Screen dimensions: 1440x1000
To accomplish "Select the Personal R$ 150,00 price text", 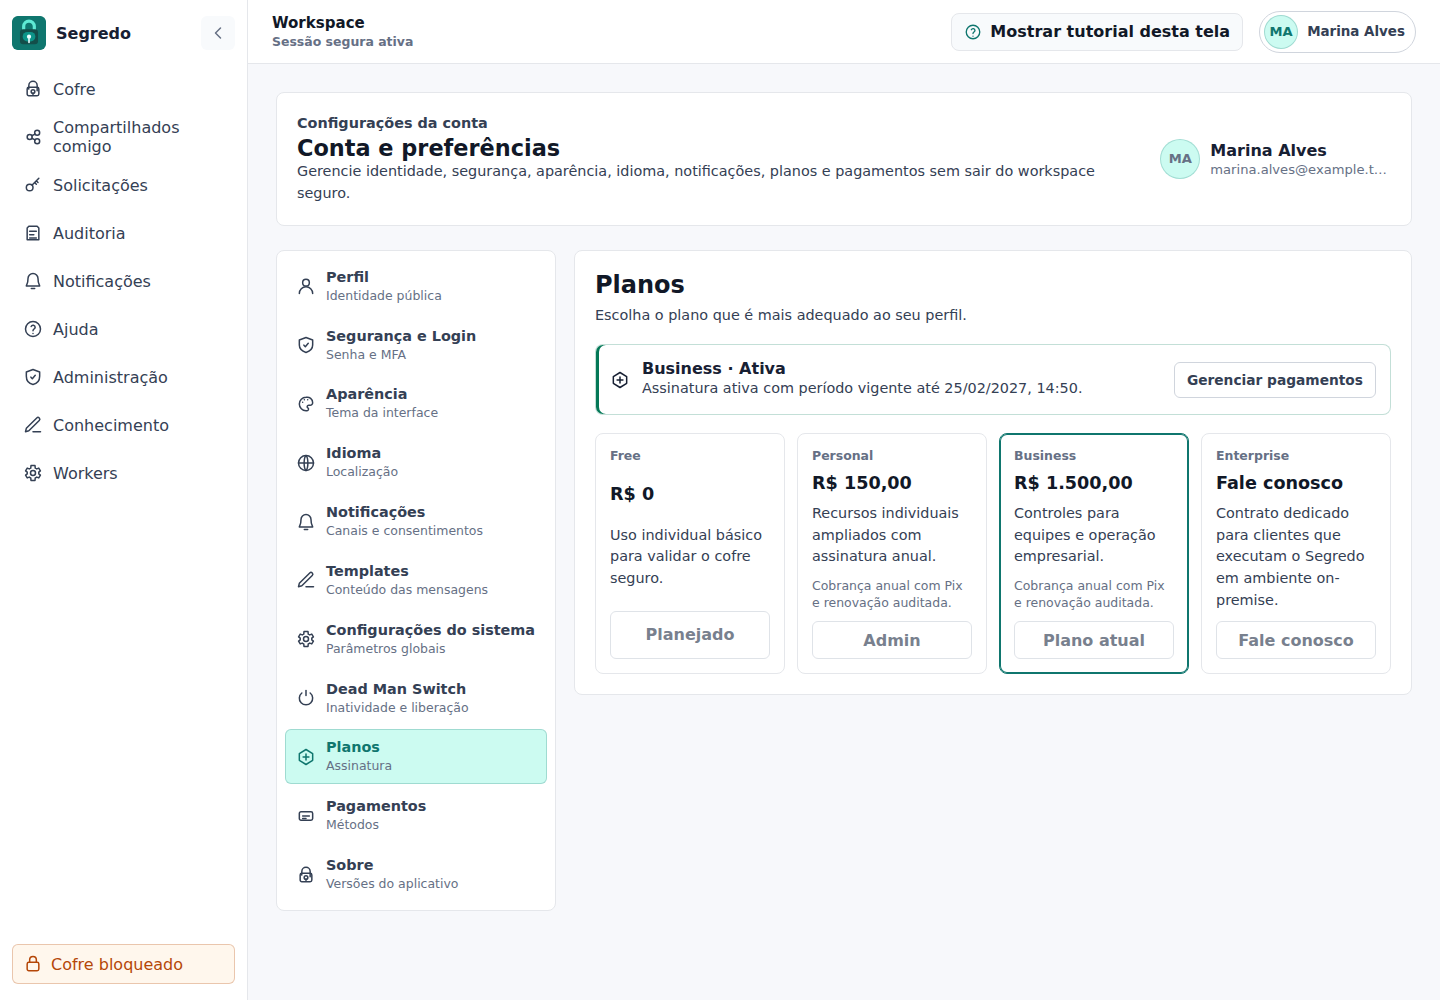I will pyautogui.click(x=862, y=483).
